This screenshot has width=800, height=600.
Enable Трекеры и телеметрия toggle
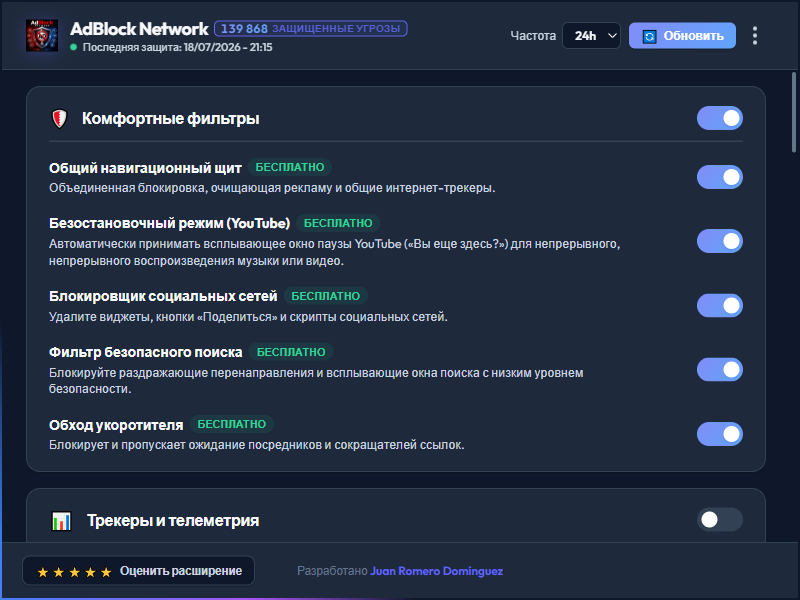719,519
